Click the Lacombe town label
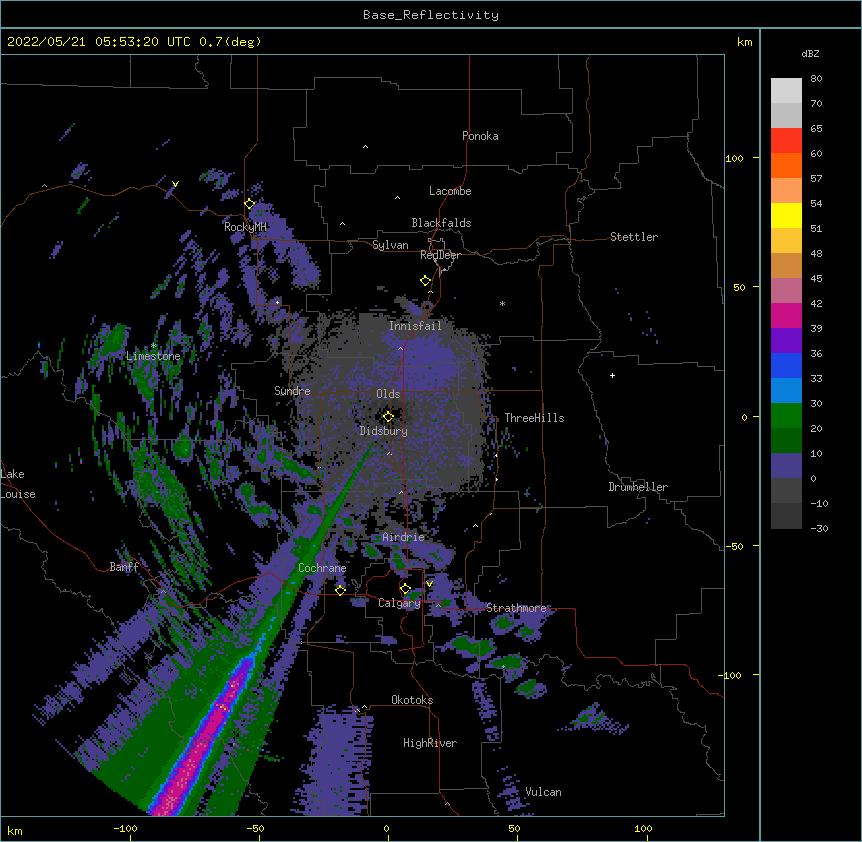The width and height of the screenshot is (862, 842). click(x=450, y=191)
